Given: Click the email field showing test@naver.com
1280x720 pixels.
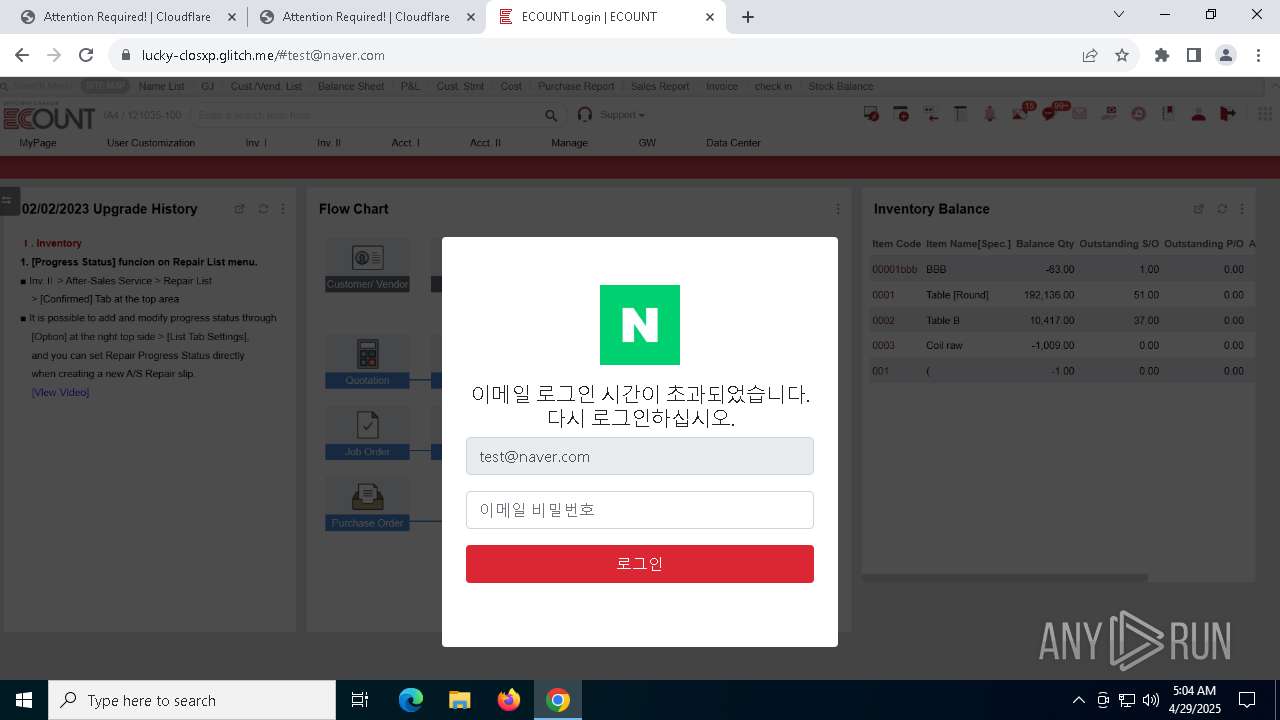Looking at the screenshot, I should tap(640, 456).
